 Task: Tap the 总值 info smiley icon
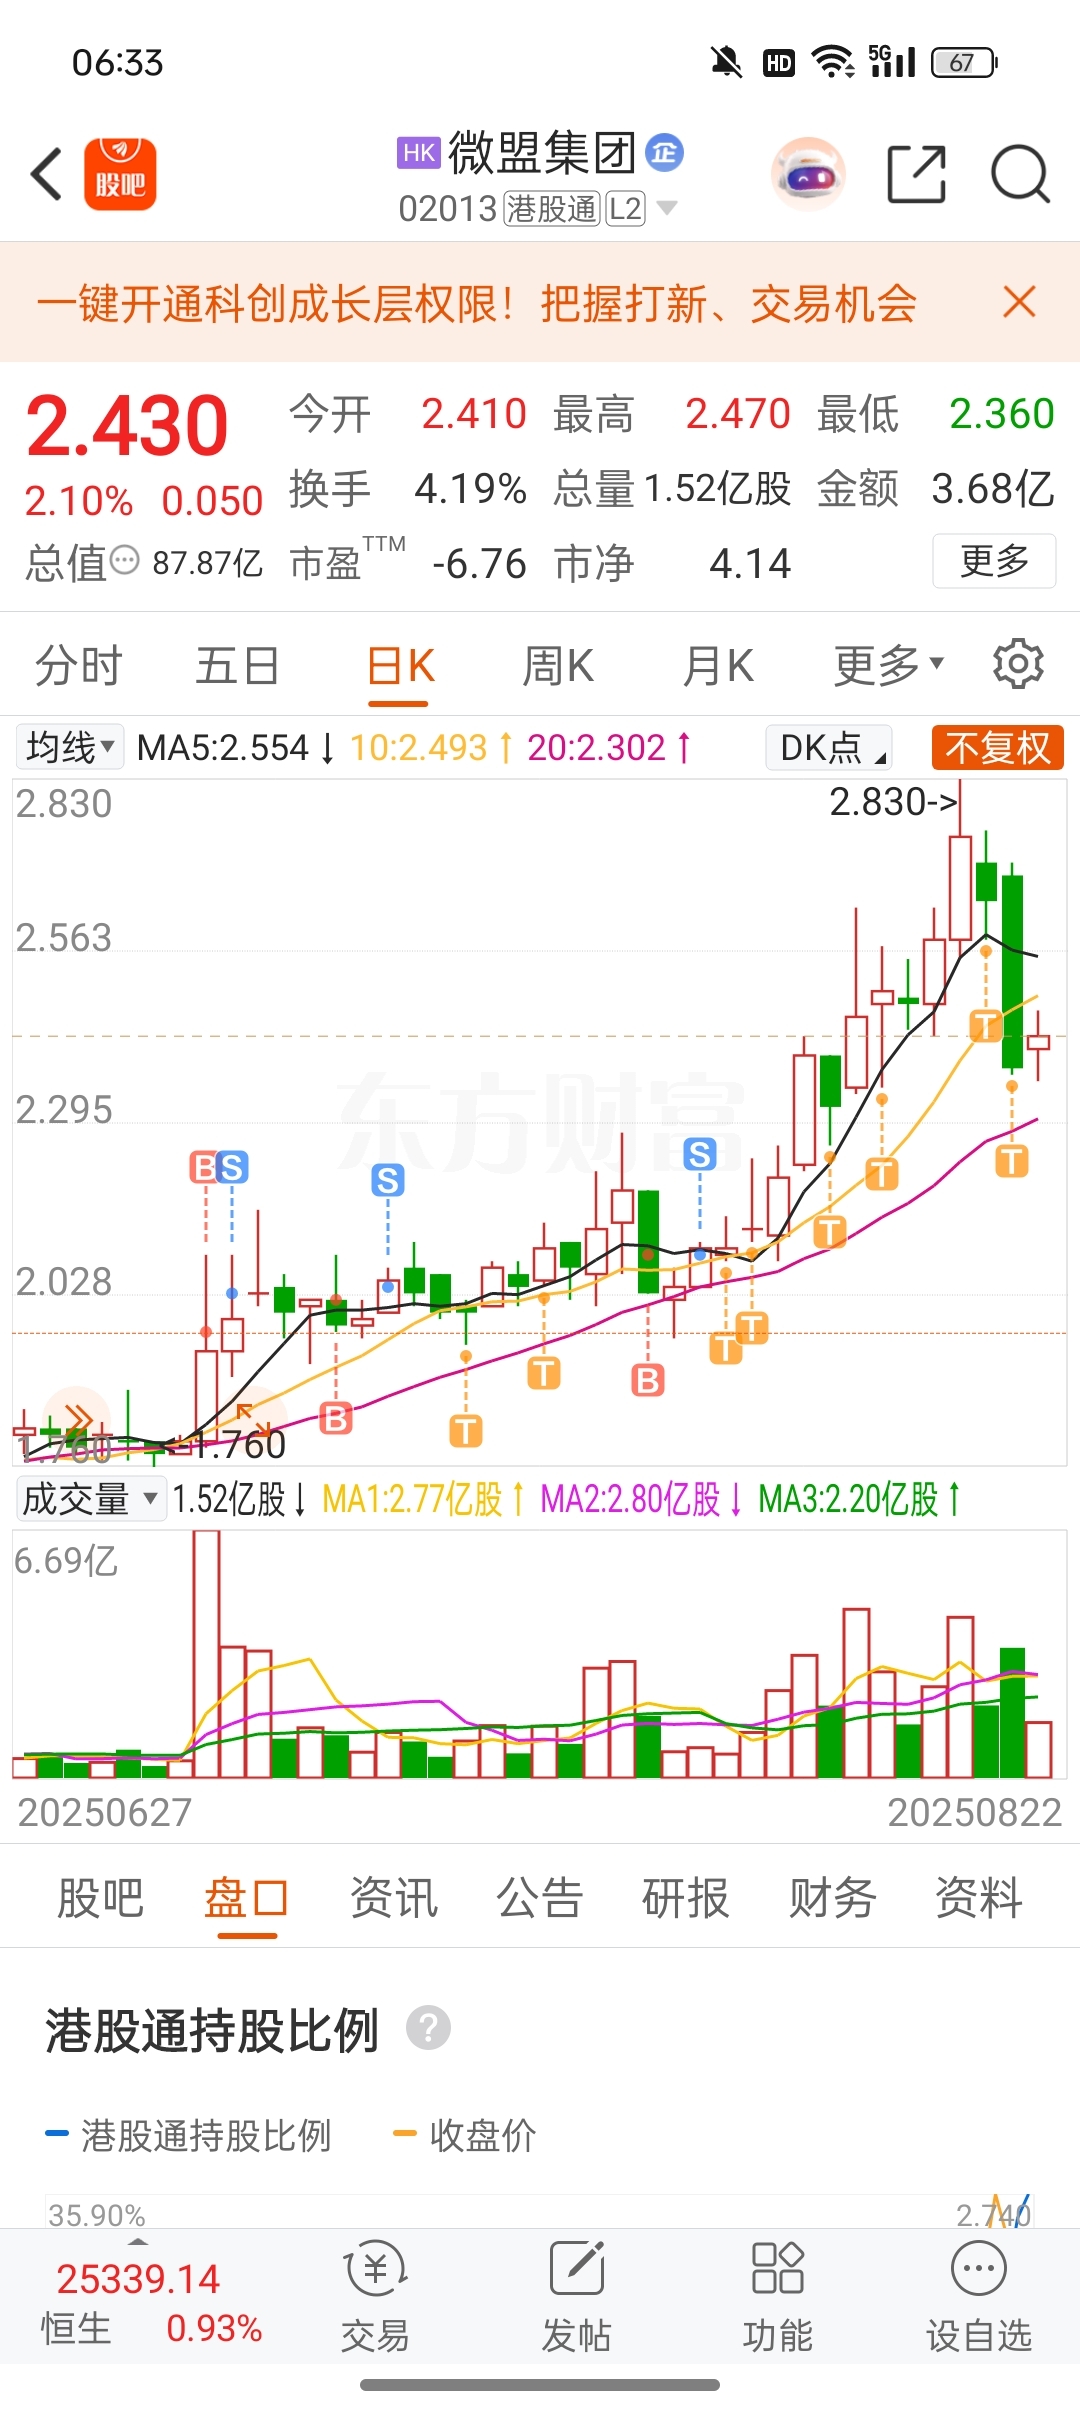(124, 560)
